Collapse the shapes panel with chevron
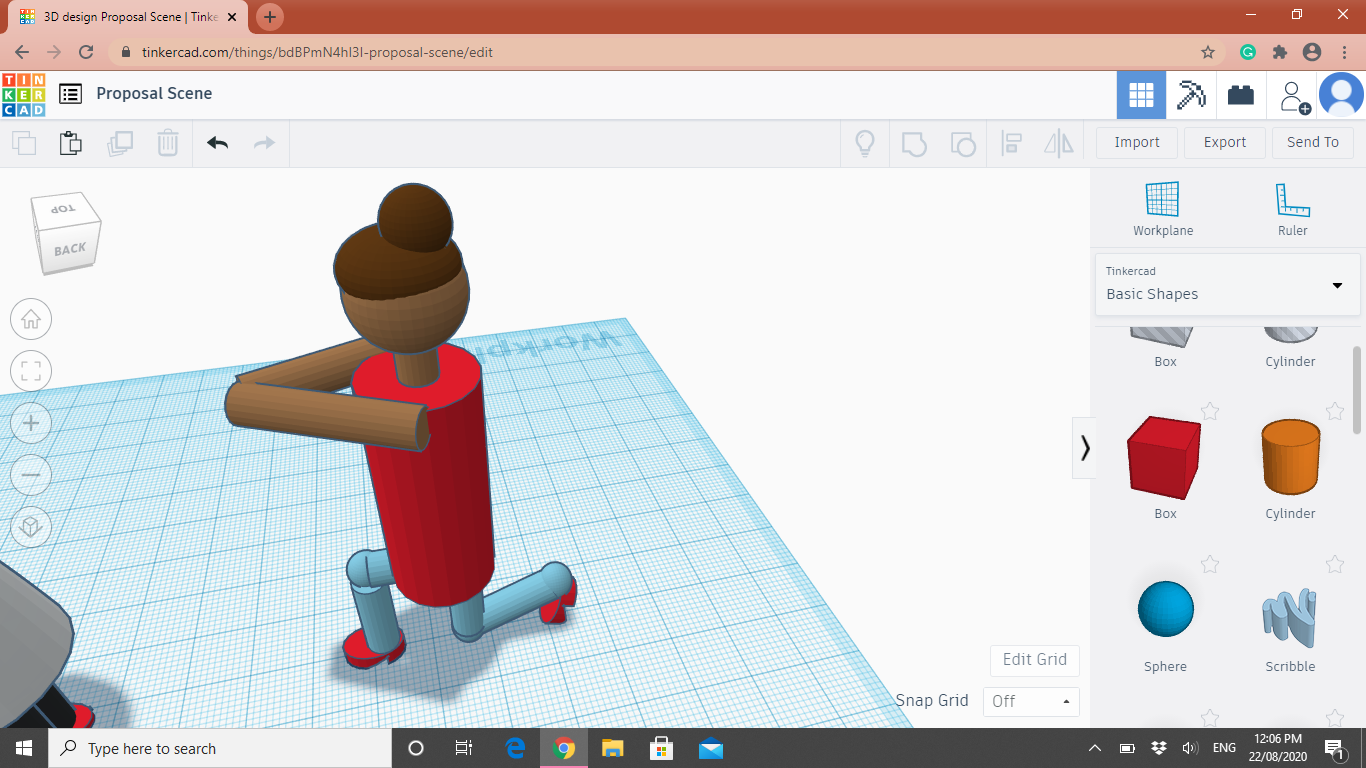Image resolution: width=1366 pixels, height=768 pixels. tap(1085, 447)
